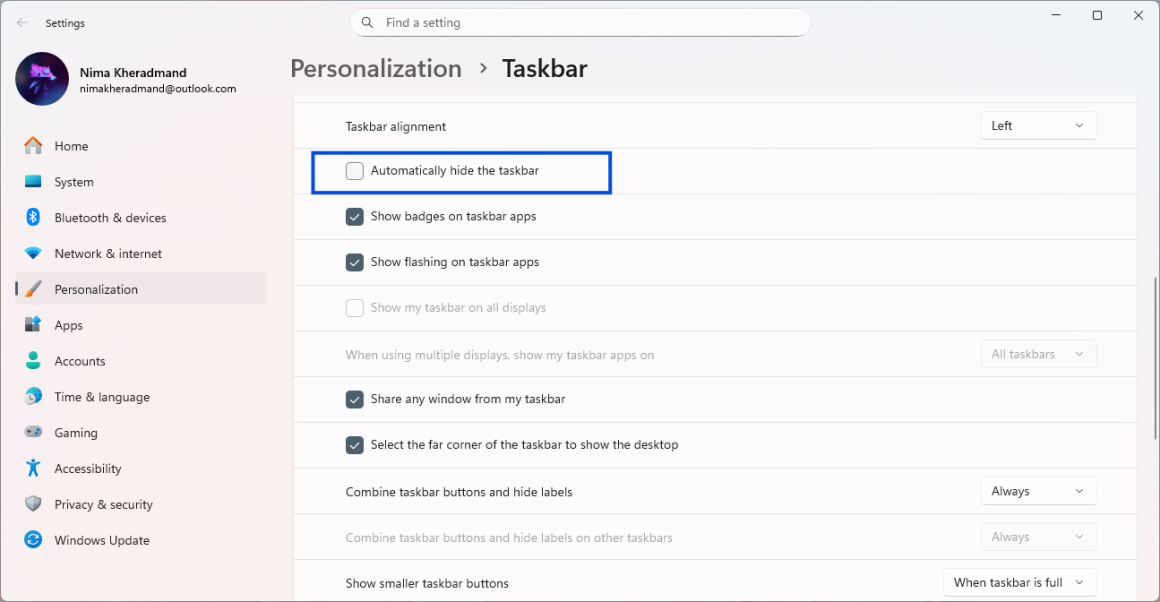Image resolution: width=1160 pixels, height=602 pixels.
Task: Click the Windows Update icon
Action: tap(34, 540)
